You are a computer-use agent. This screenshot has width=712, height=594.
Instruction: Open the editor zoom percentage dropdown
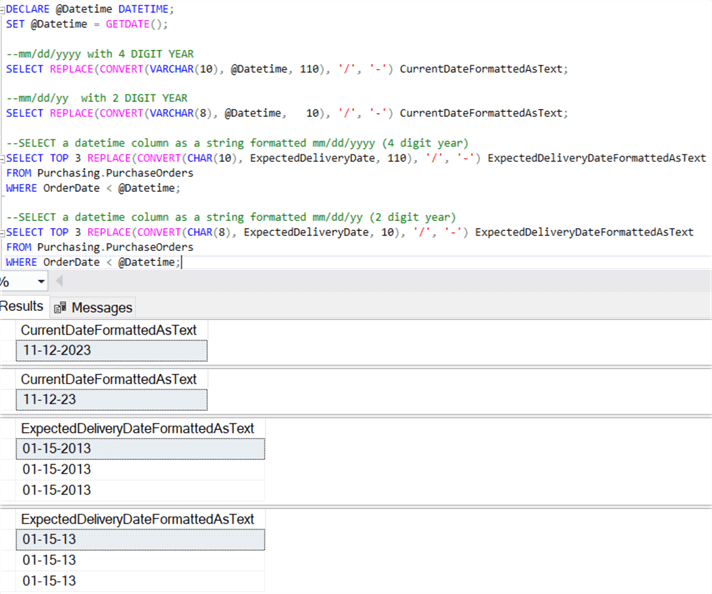click(x=41, y=283)
